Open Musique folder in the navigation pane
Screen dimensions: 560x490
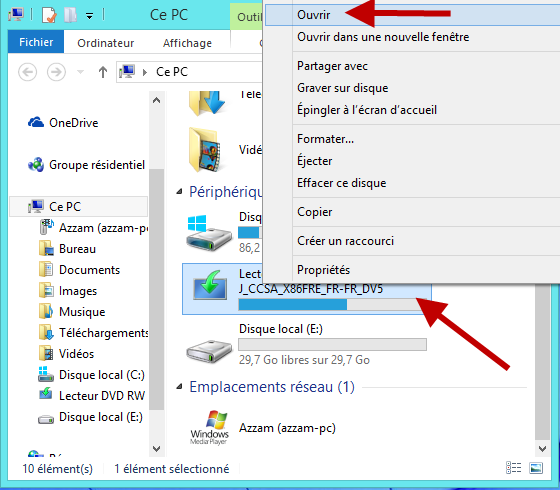[72, 312]
